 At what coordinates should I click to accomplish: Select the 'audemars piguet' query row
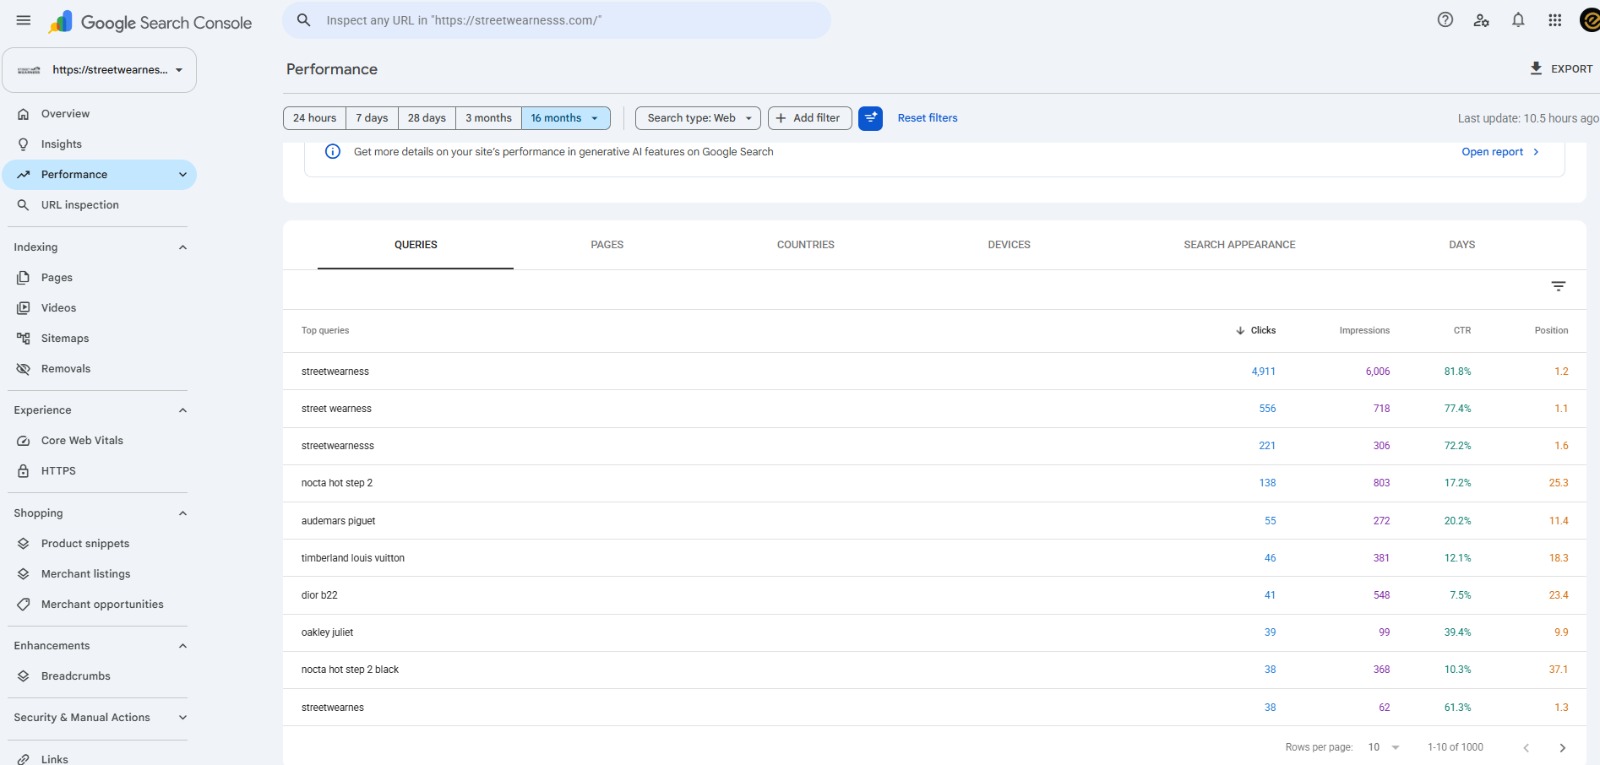pos(934,521)
